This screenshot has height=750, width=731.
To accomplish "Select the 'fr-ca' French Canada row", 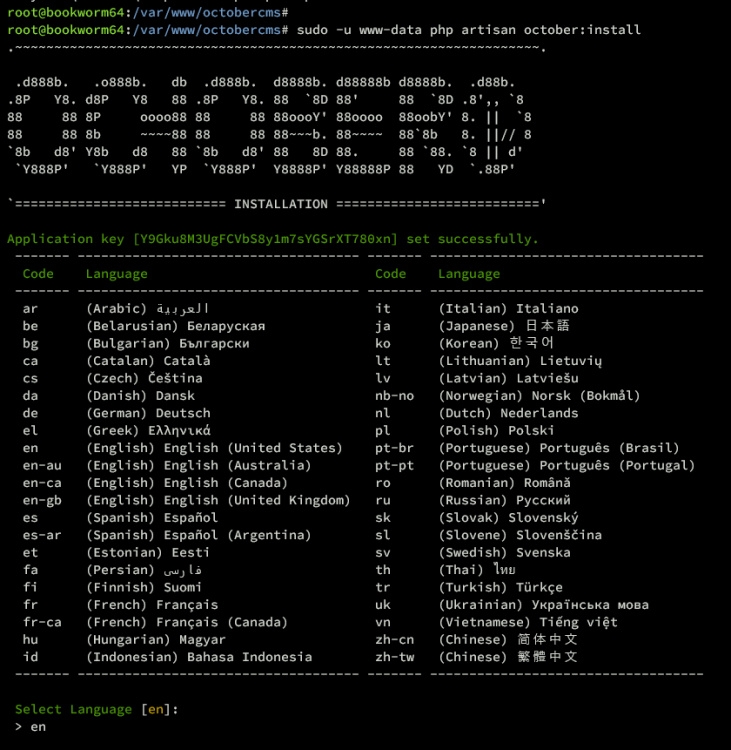I will pos(155,622).
